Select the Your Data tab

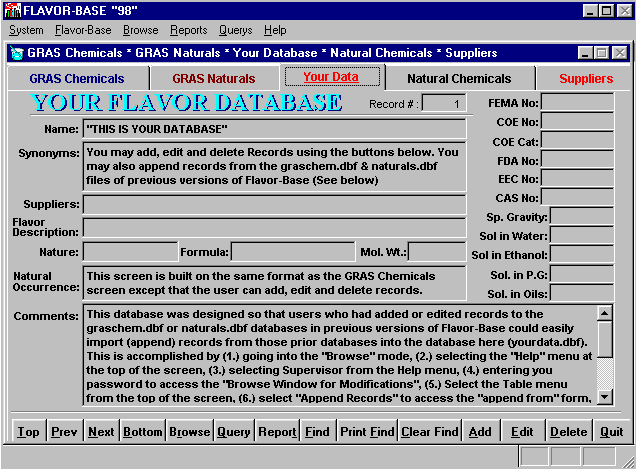[x=332, y=77]
